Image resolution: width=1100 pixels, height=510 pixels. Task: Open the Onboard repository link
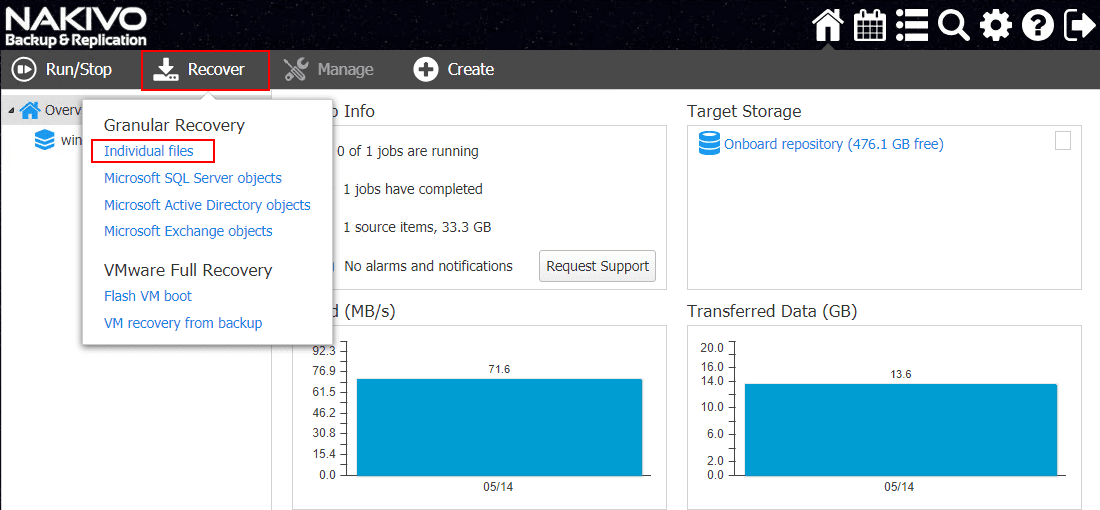click(x=834, y=144)
